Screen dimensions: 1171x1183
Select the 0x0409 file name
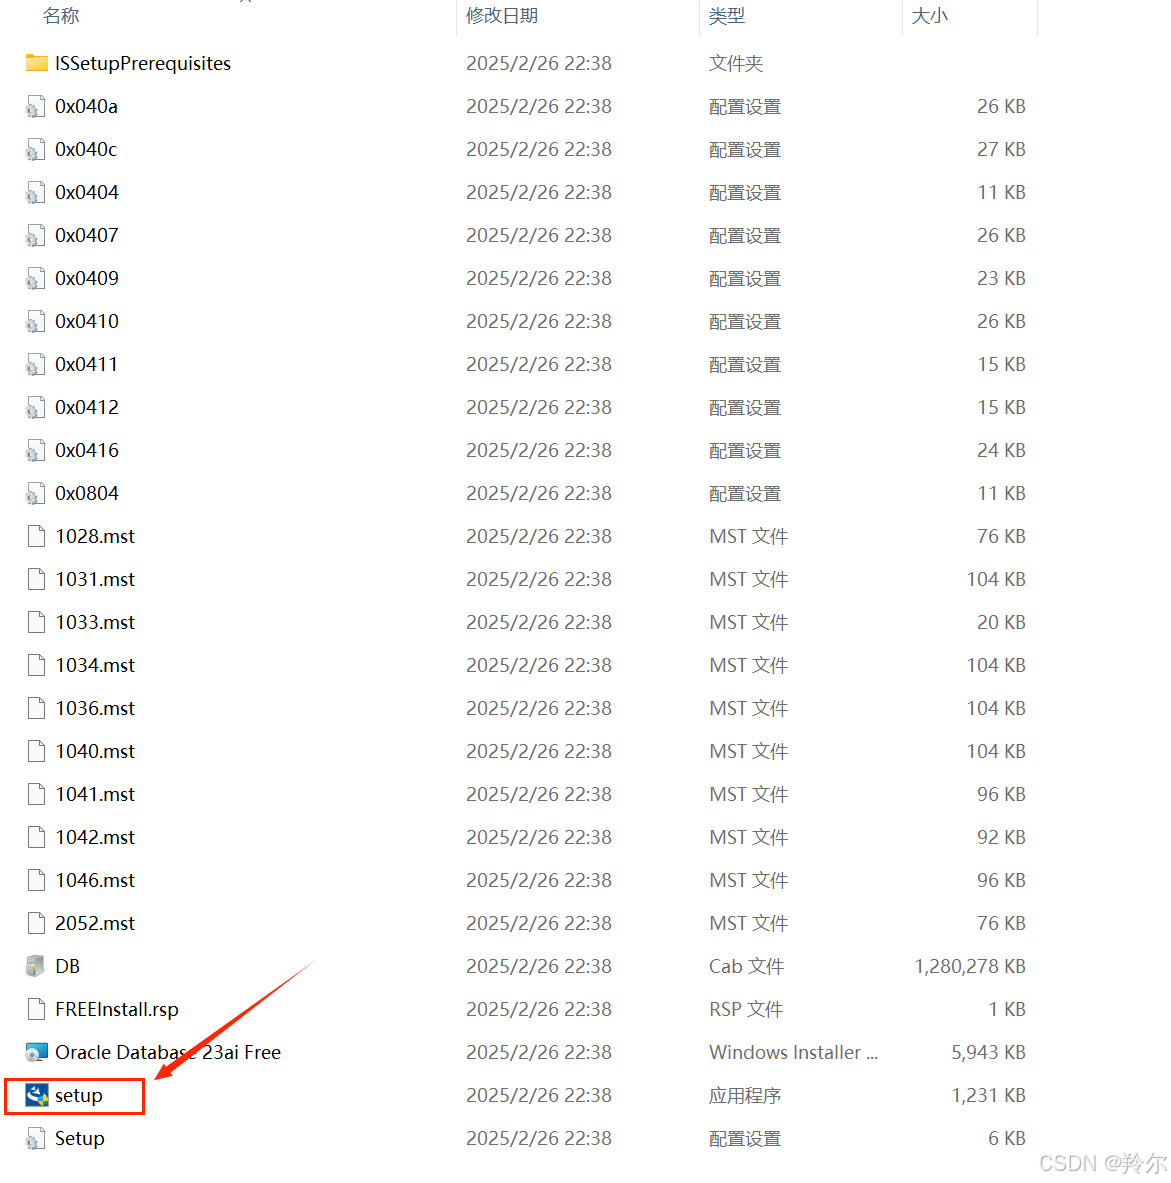(x=87, y=278)
